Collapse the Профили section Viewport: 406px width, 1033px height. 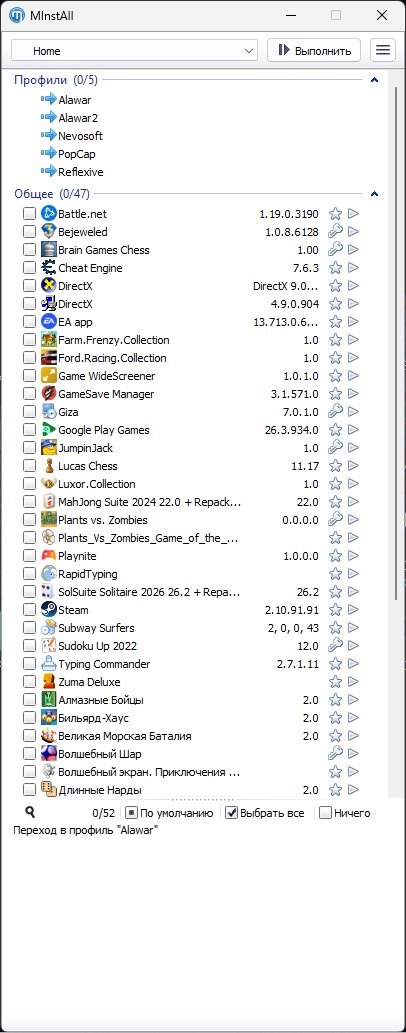point(374,80)
